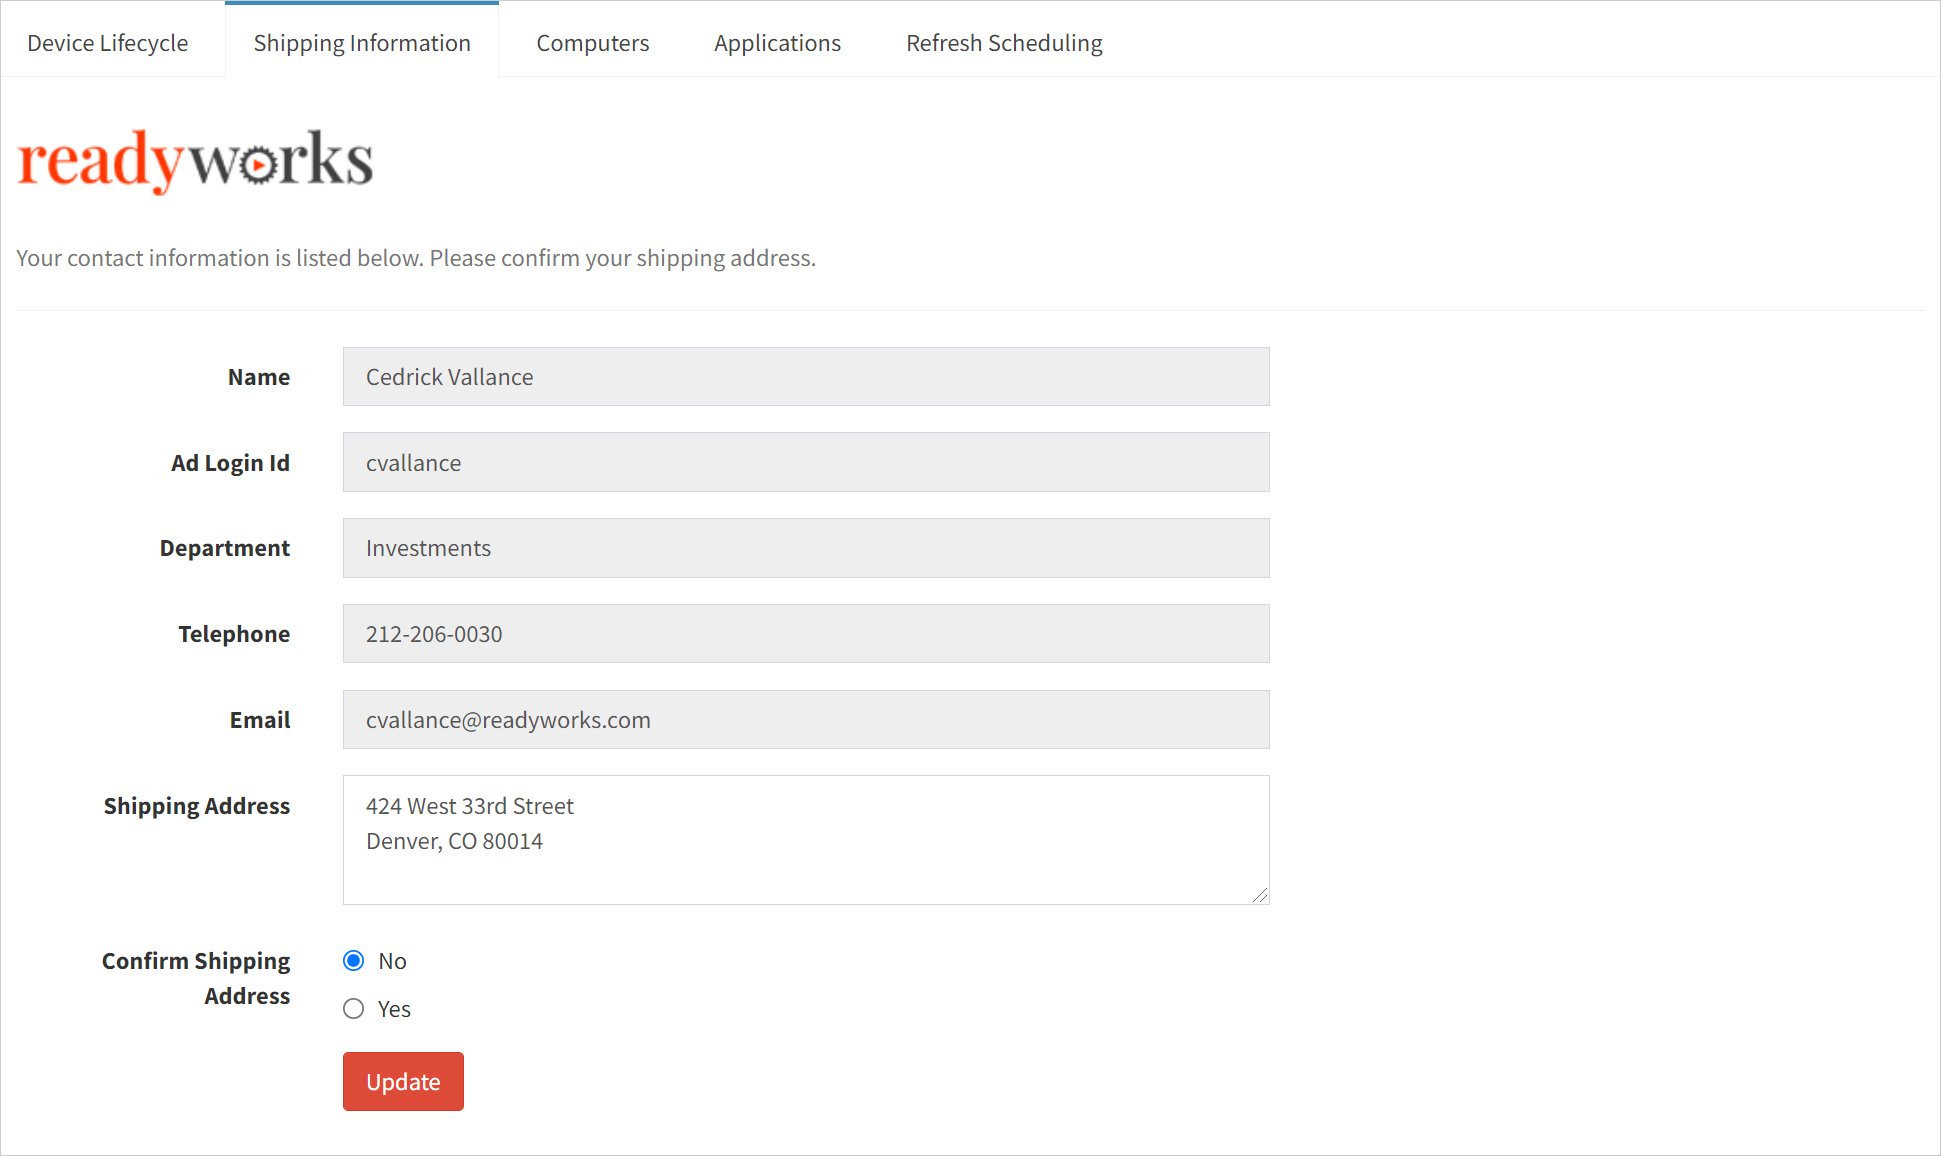Click the Shipping Address label

pyautogui.click(x=197, y=806)
